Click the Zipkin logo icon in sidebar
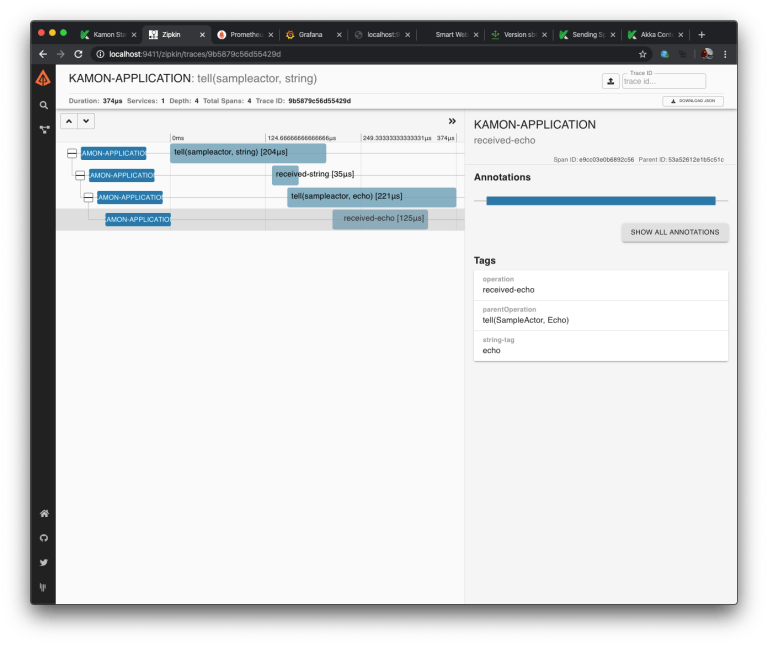The width and height of the screenshot is (768, 645). tap(43, 78)
